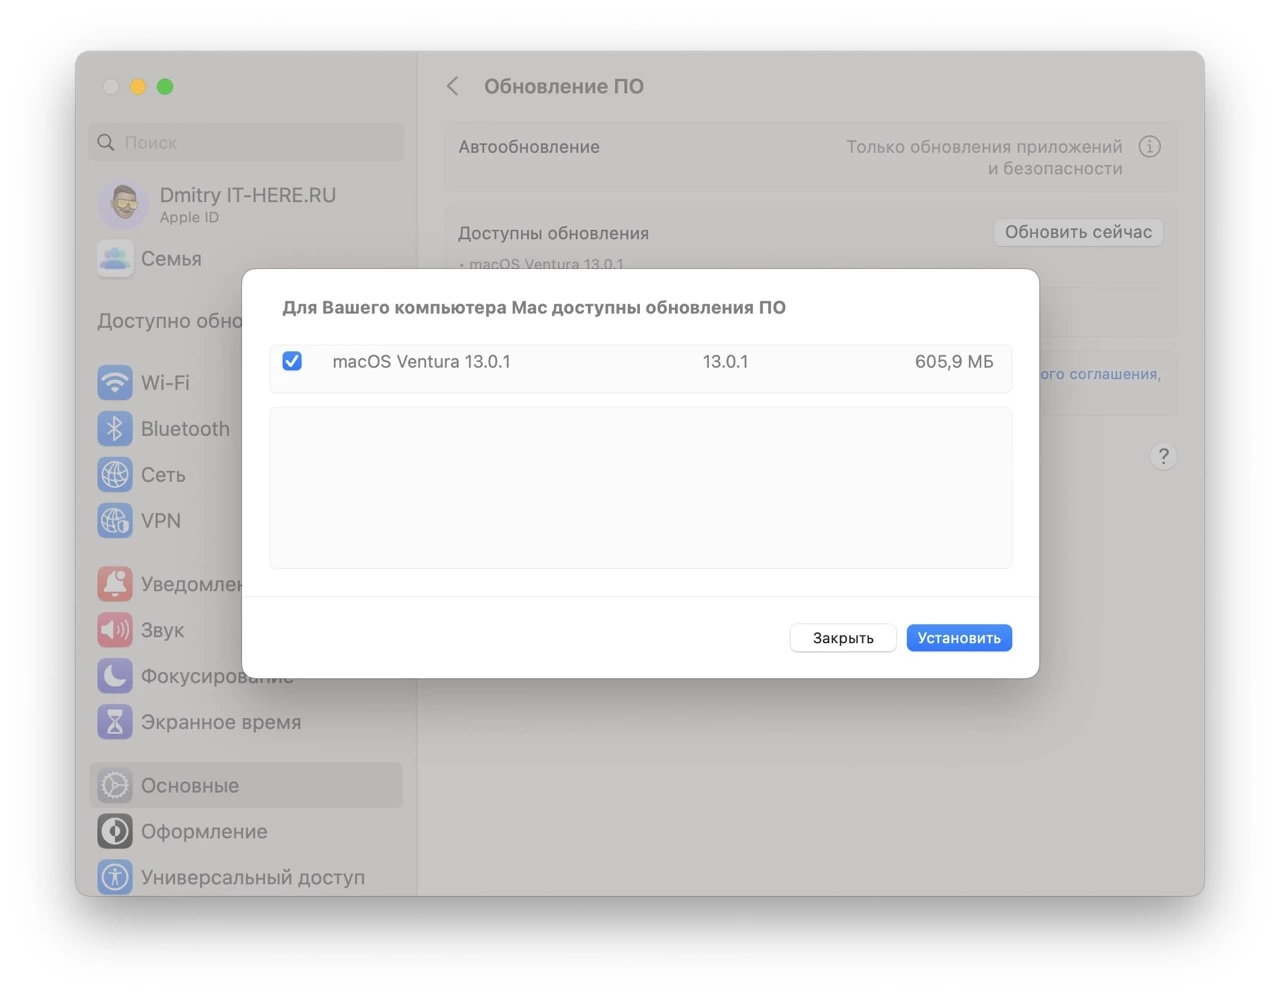Click the green zoom window button
The image size is (1280, 996).
165,87
